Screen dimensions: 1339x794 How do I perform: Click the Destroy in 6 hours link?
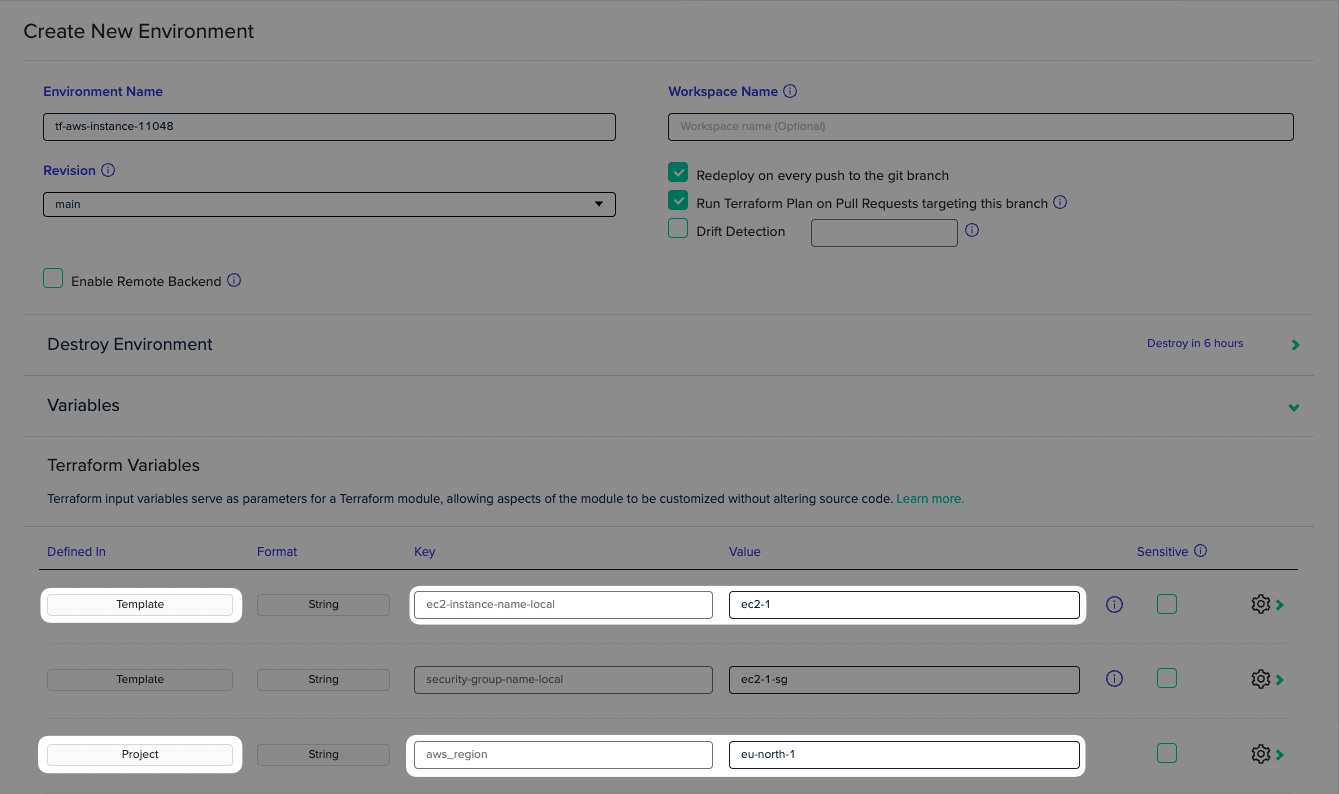[1195, 343]
